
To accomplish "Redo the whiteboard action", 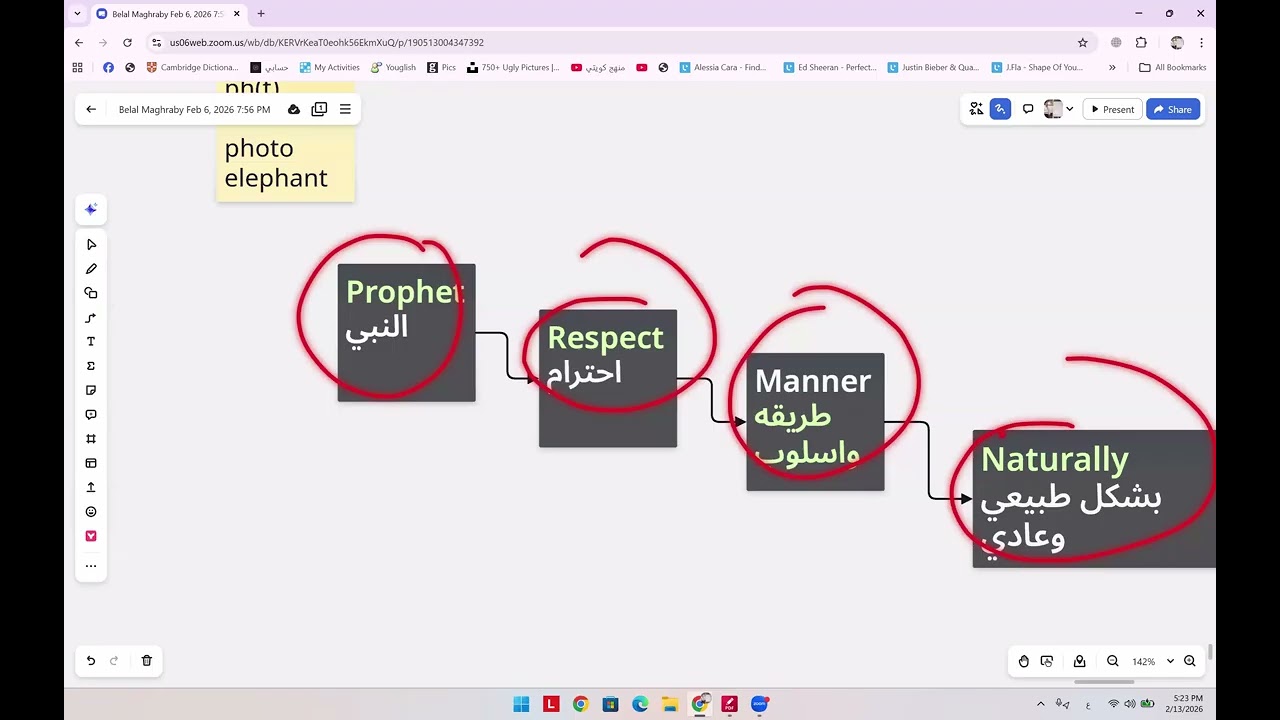I will pyautogui.click(x=114, y=661).
